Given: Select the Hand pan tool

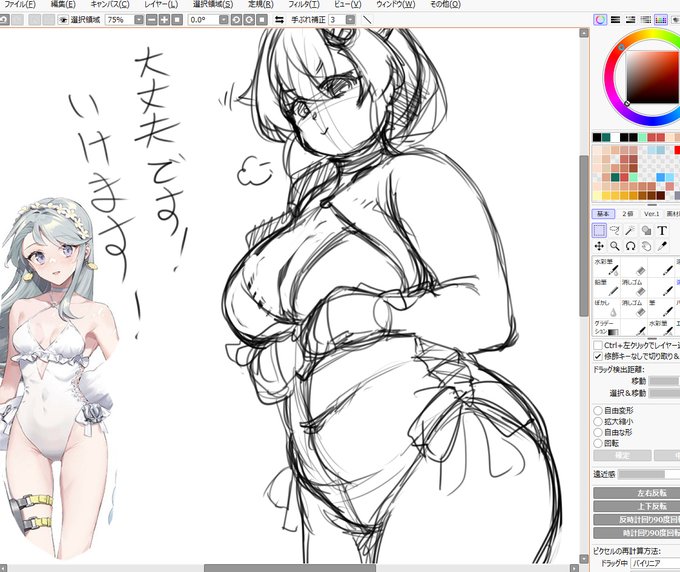Looking at the screenshot, I should (646, 246).
